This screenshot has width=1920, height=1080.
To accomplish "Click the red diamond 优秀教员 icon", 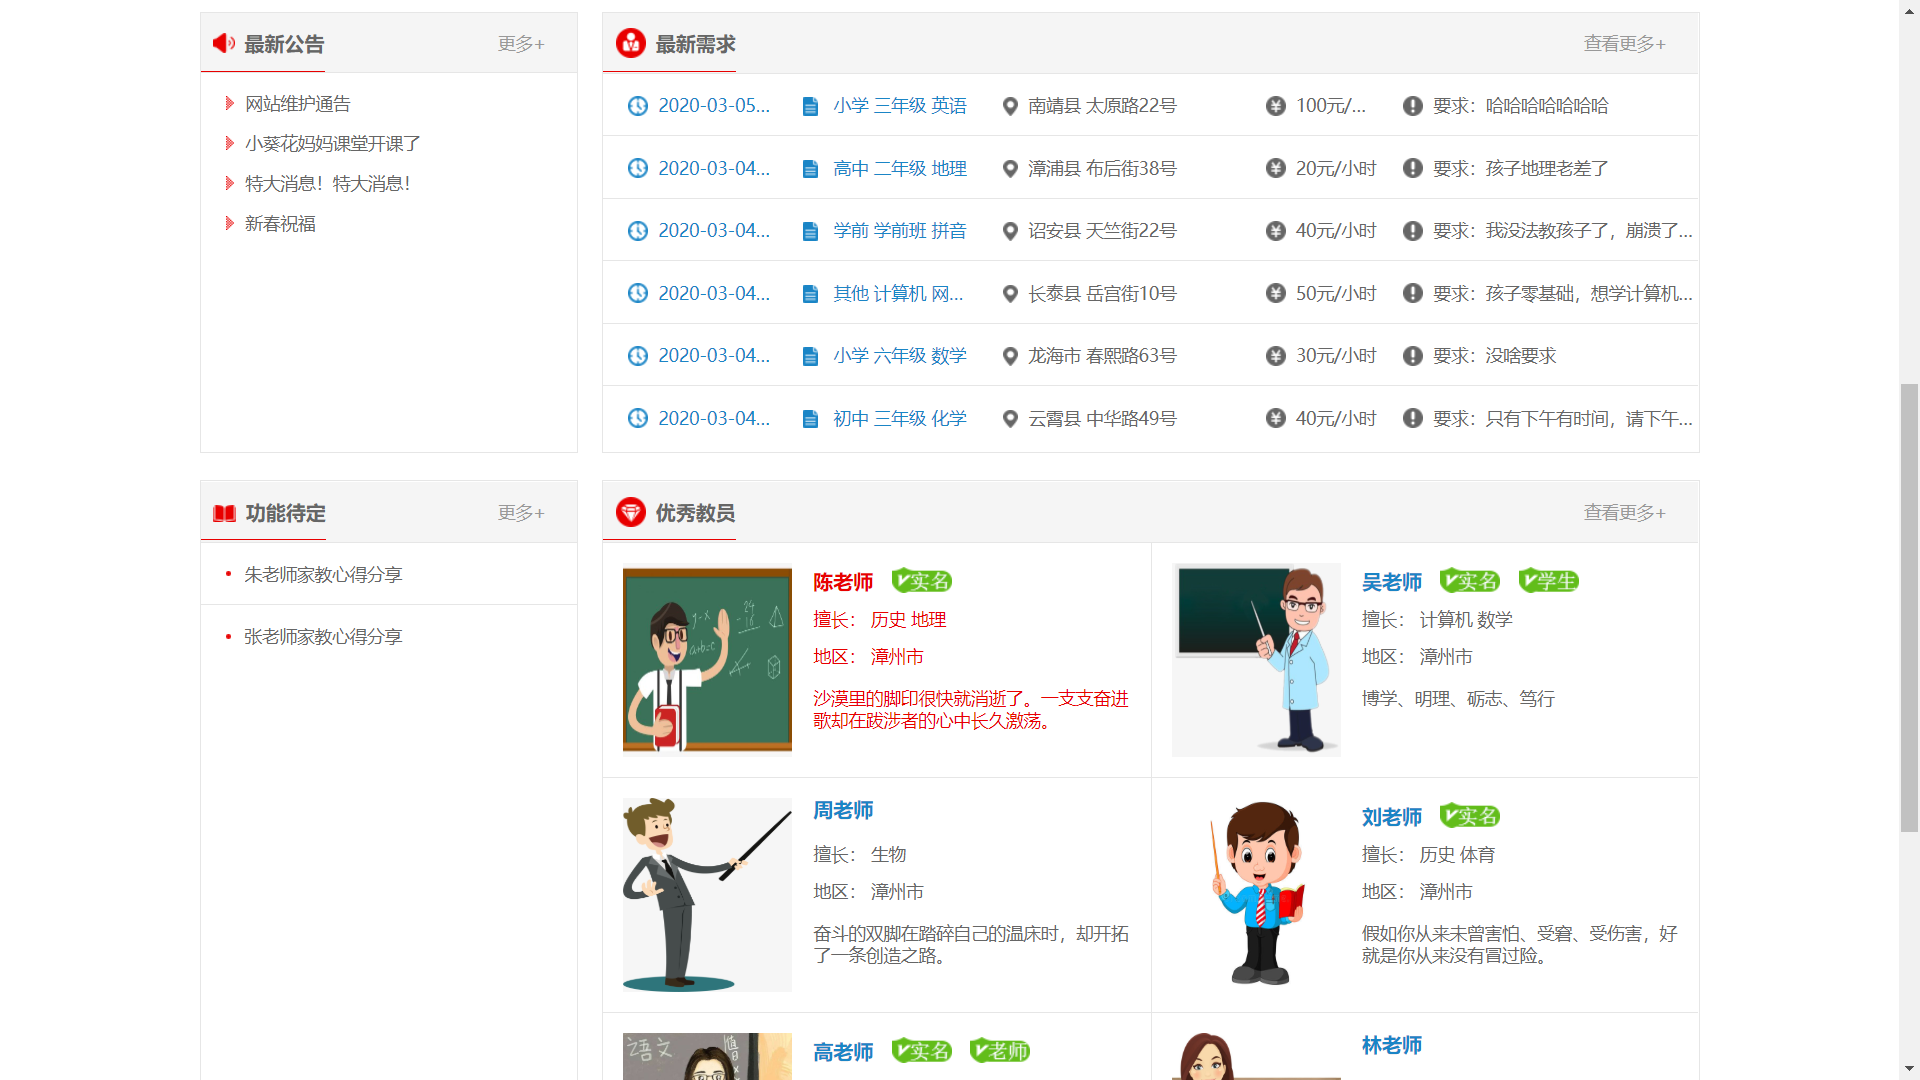I will click(630, 512).
